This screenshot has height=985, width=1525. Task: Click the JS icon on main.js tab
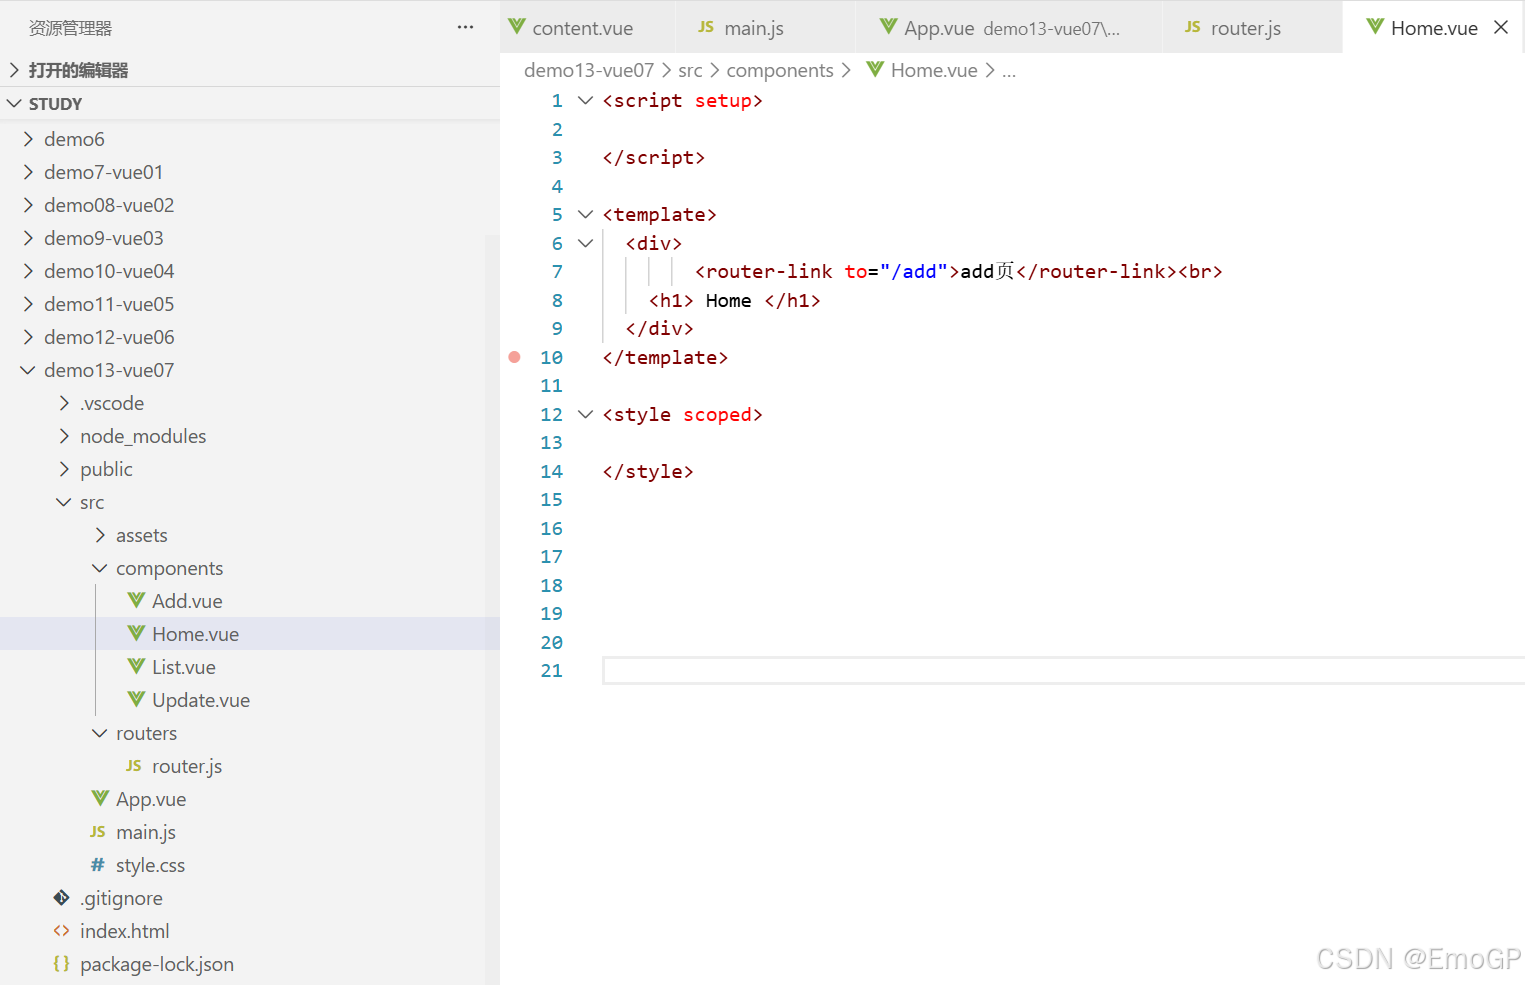pos(706,27)
